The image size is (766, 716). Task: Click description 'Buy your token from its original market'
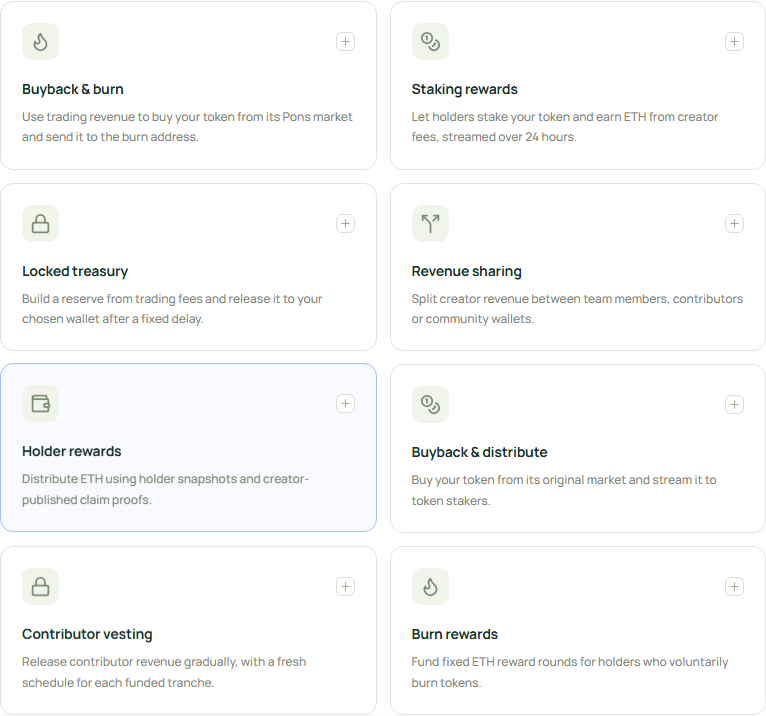(x=564, y=490)
